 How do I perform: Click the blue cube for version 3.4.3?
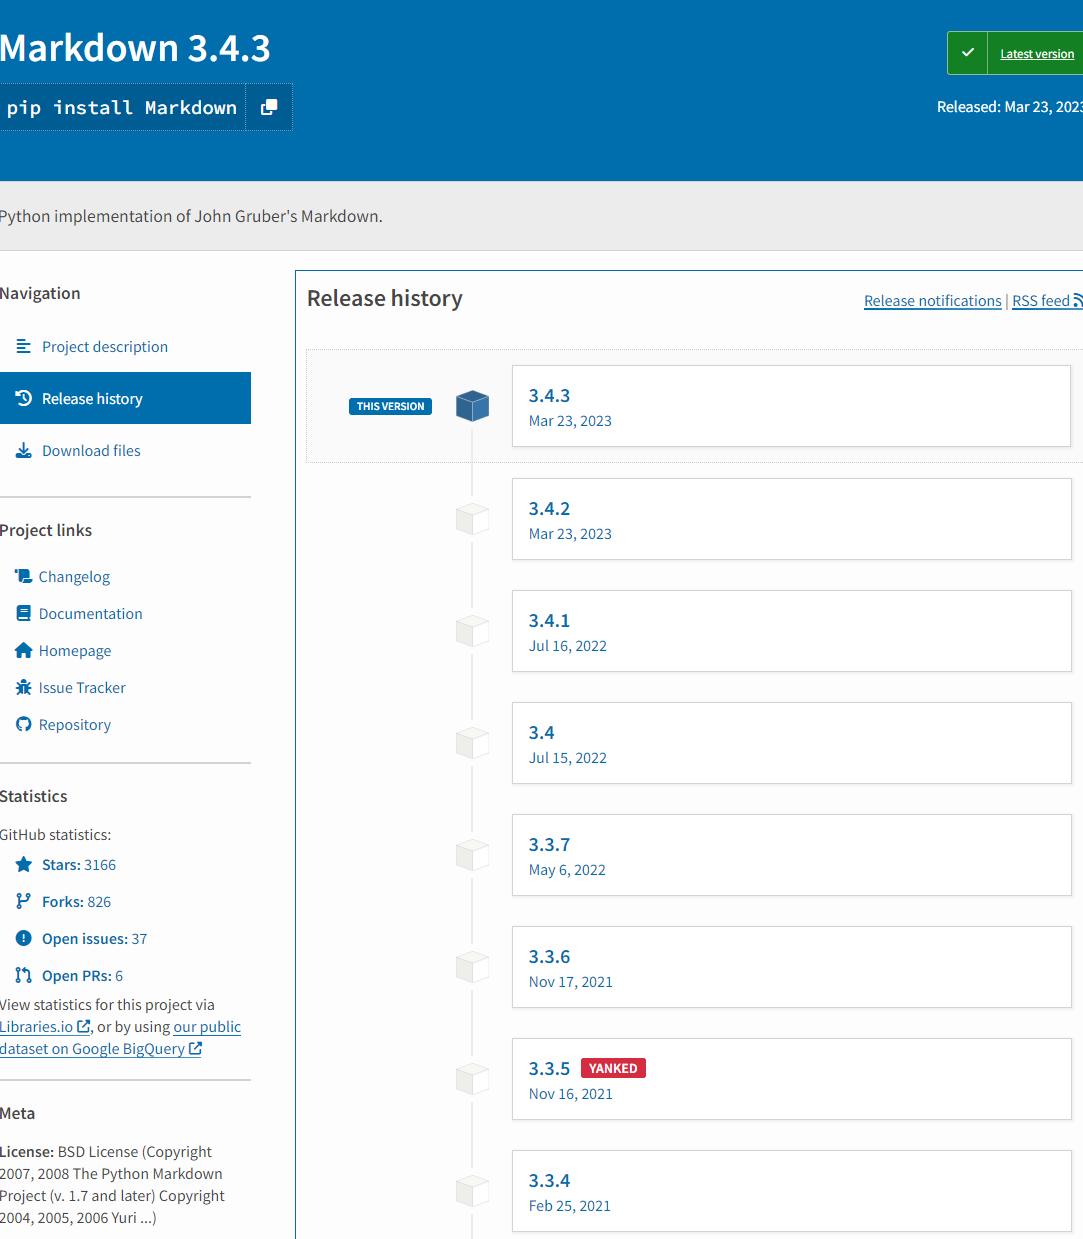click(472, 406)
